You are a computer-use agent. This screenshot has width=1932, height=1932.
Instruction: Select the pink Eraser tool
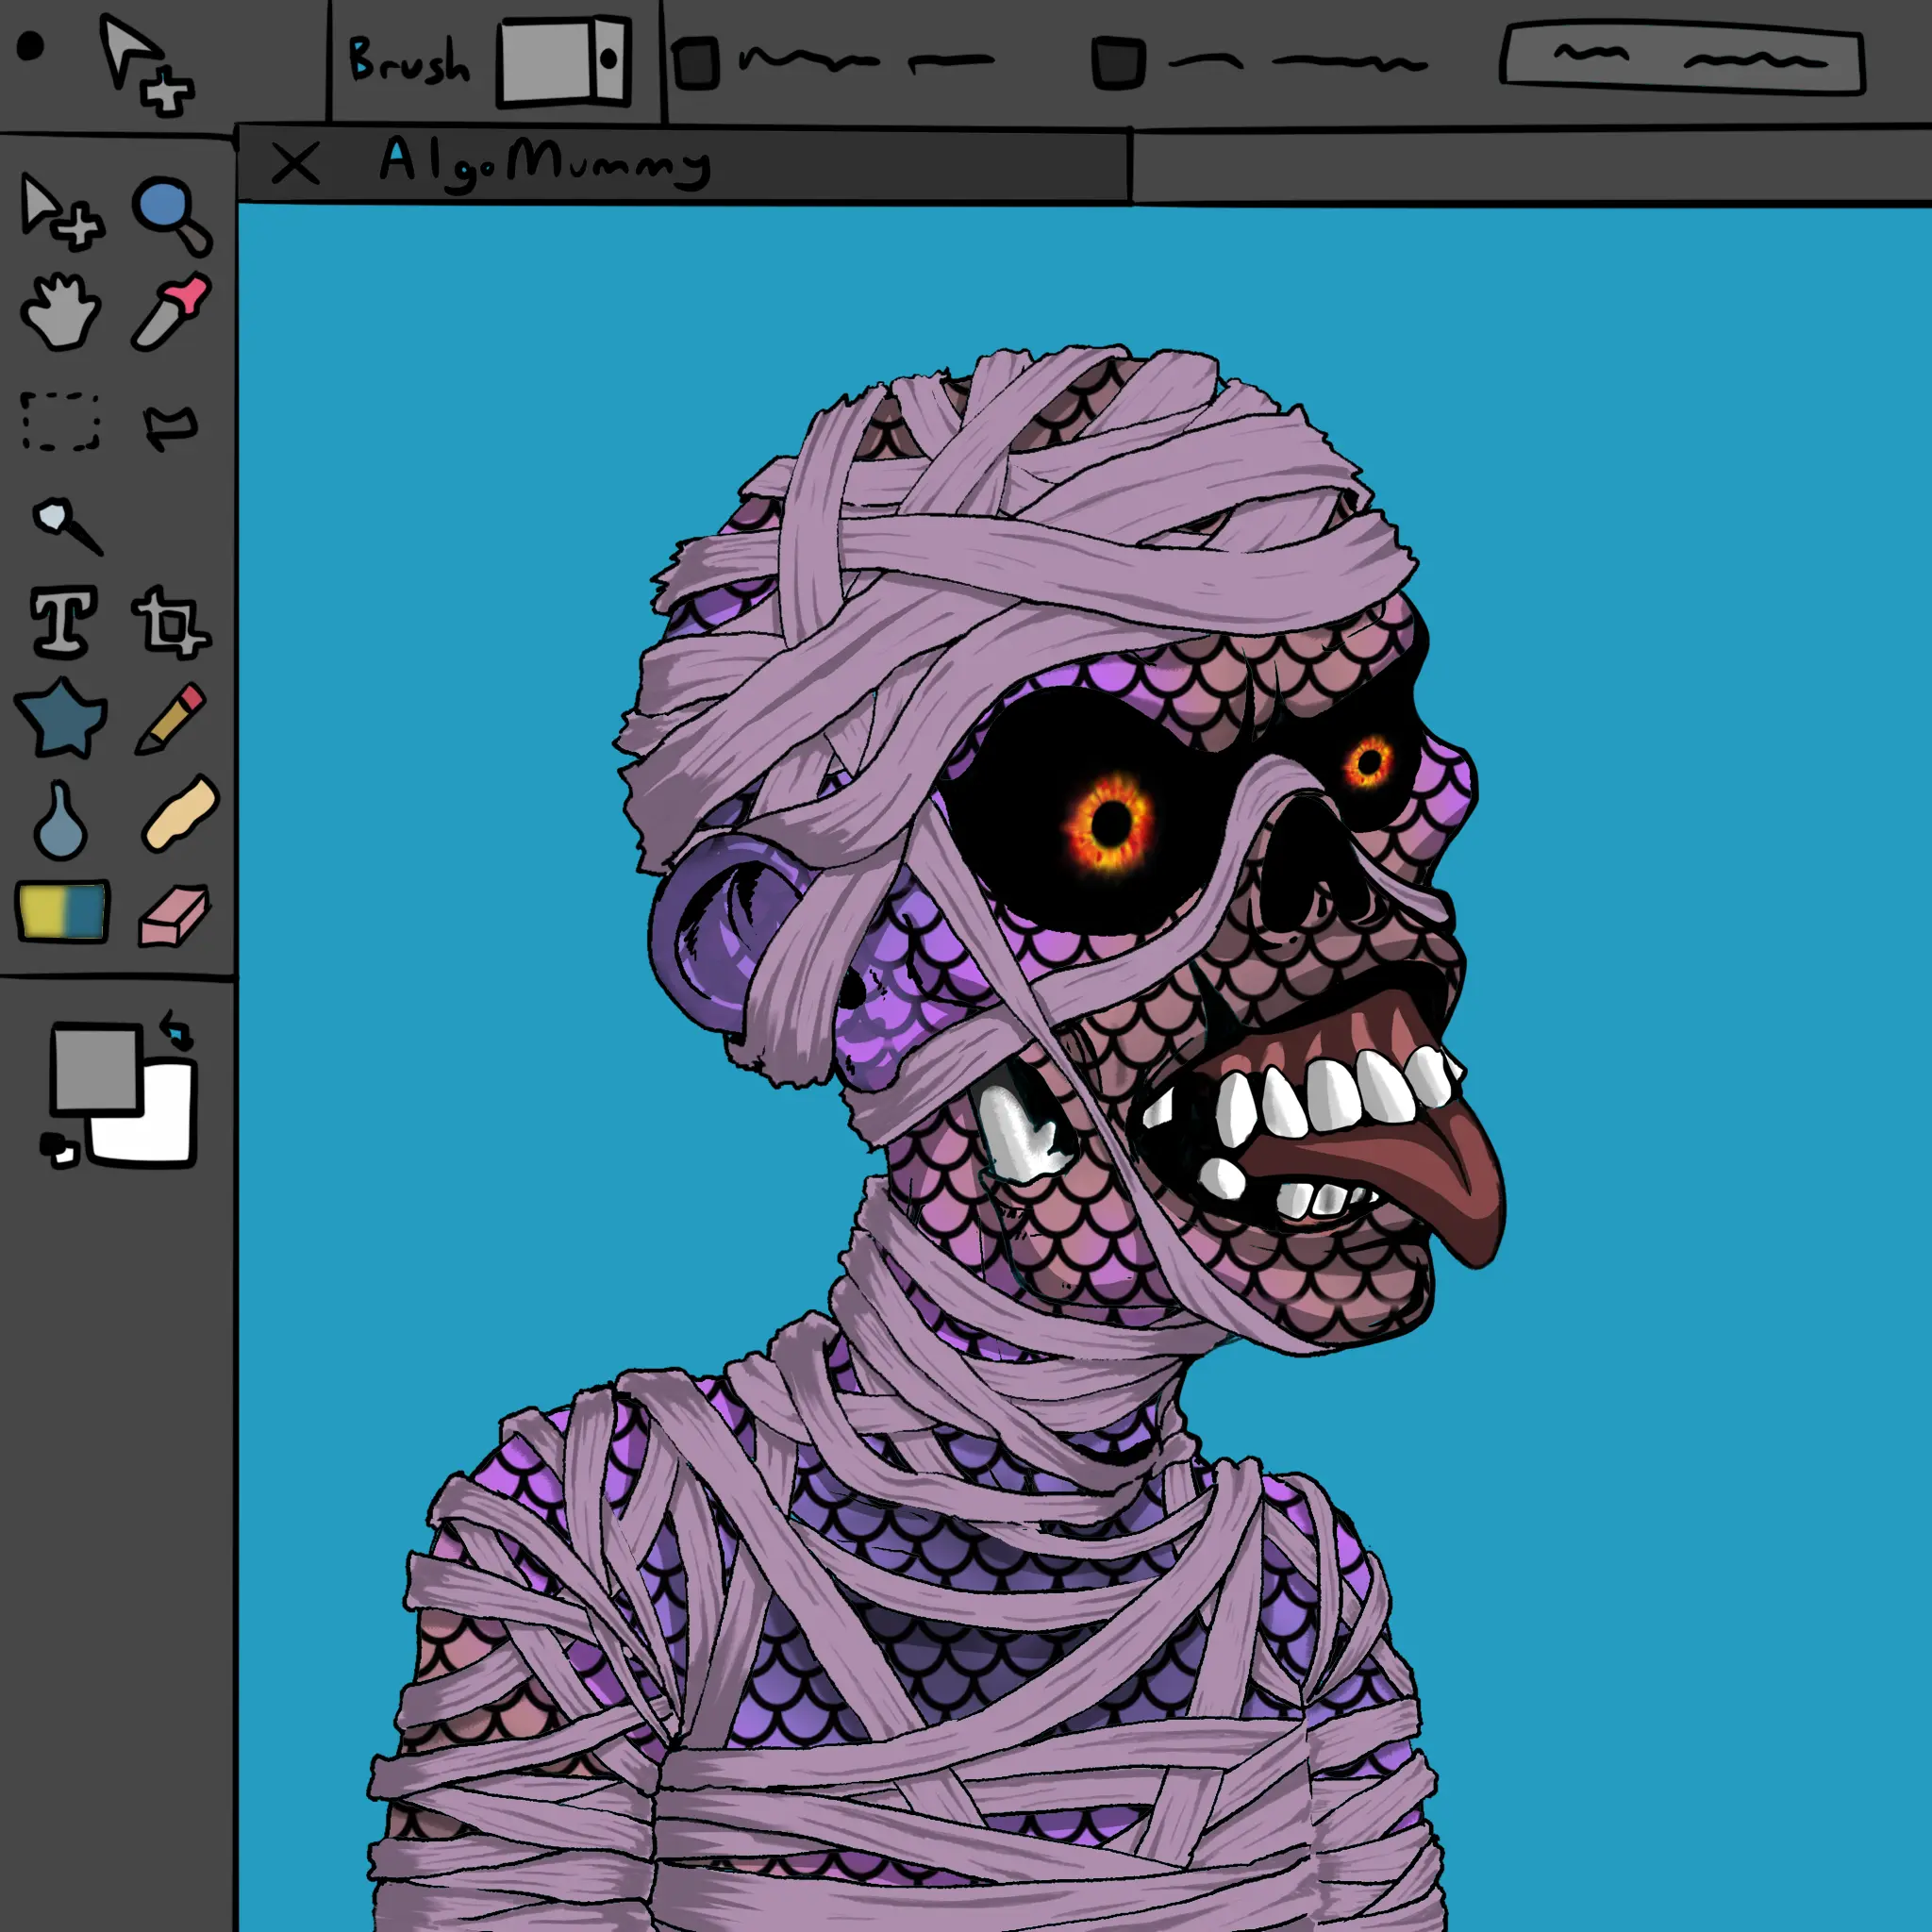coord(173,914)
